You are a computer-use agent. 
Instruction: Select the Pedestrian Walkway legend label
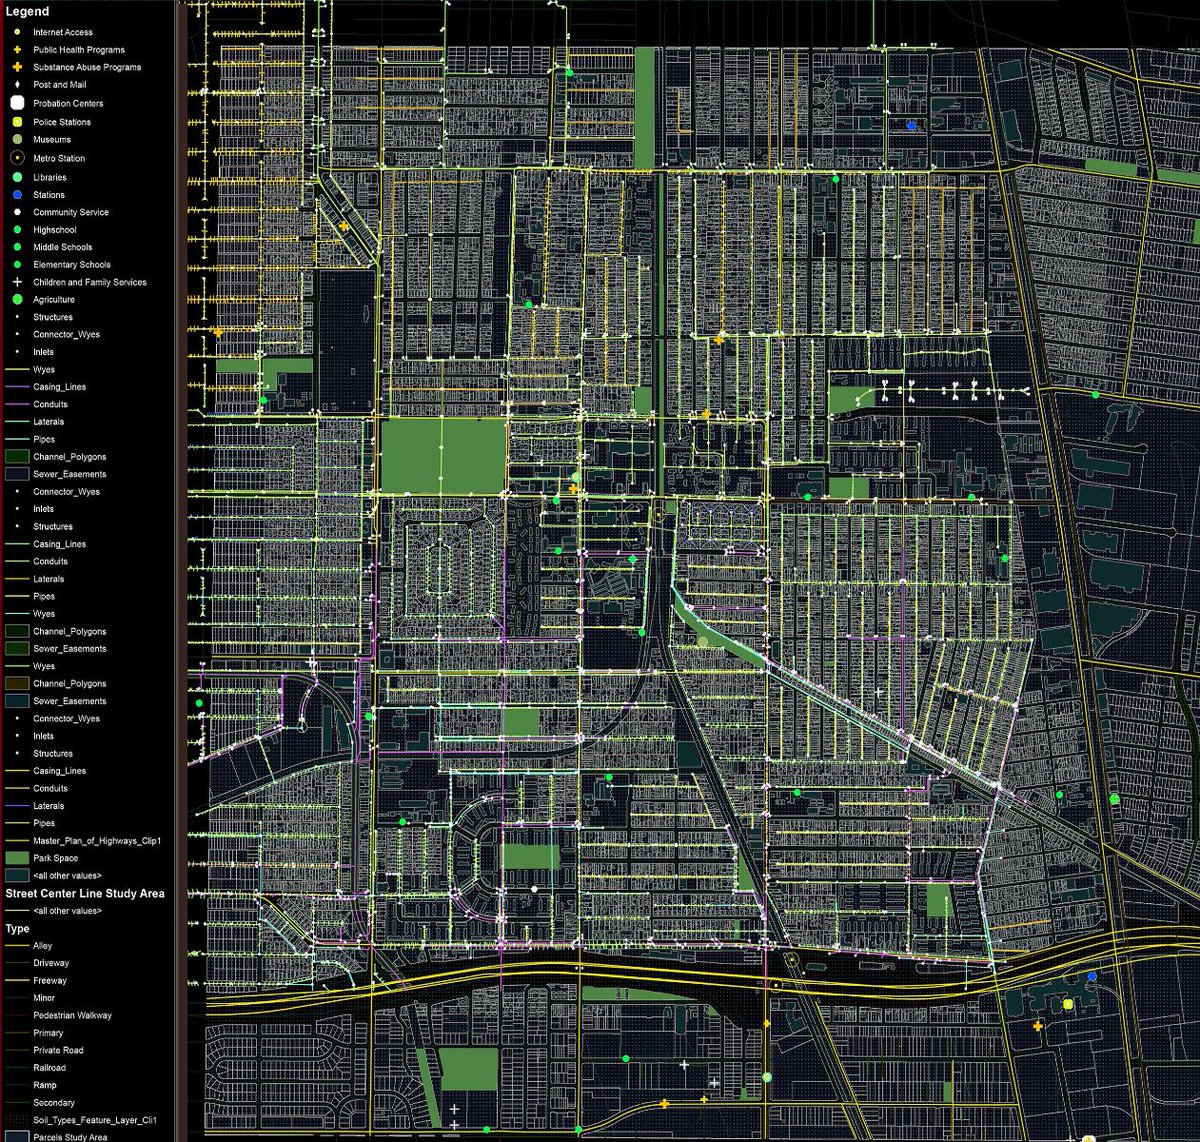(72, 1015)
